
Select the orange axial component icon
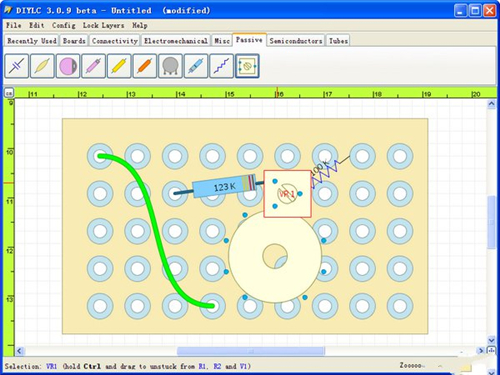pyautogui.click(x=145, y=66)
